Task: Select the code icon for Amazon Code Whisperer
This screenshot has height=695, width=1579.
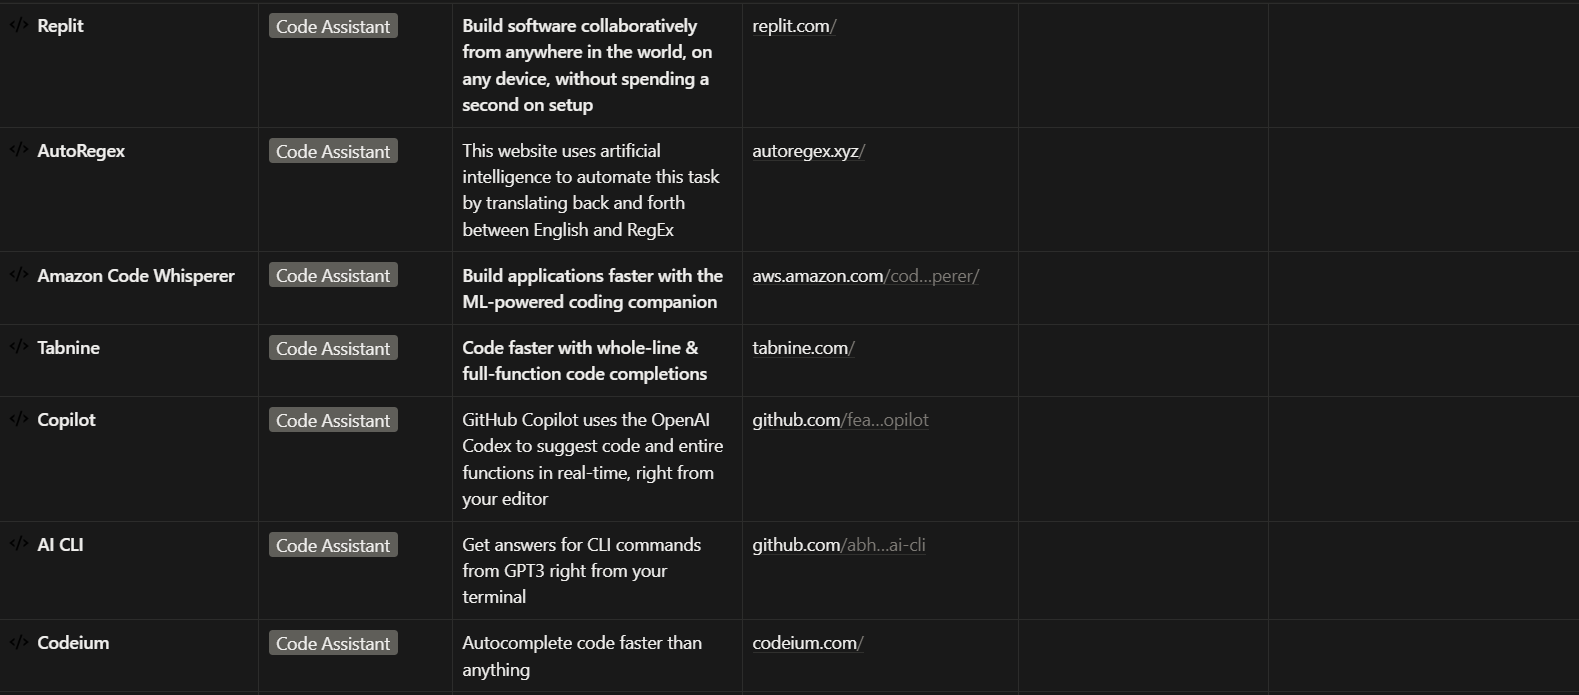Action: tap(18, 275)
